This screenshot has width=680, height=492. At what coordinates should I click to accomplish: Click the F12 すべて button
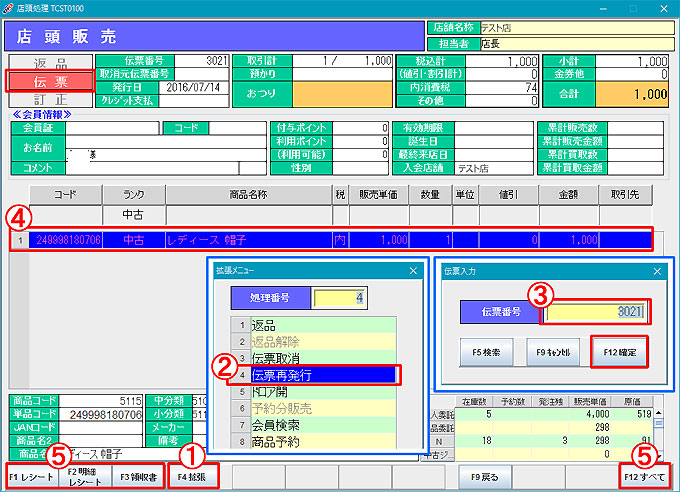(644, 477)
